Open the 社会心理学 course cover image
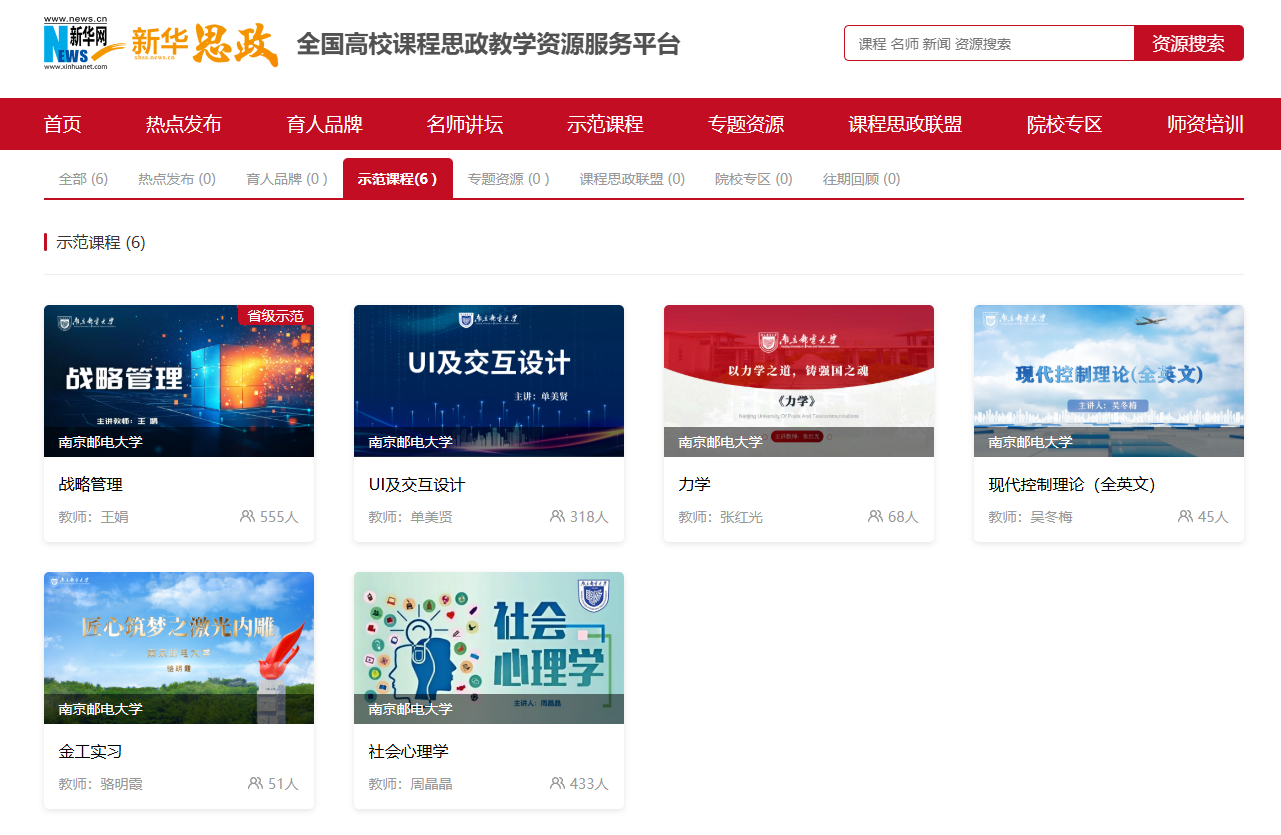The width and height of the screenshot is (1281, 835). pos(489,648)
